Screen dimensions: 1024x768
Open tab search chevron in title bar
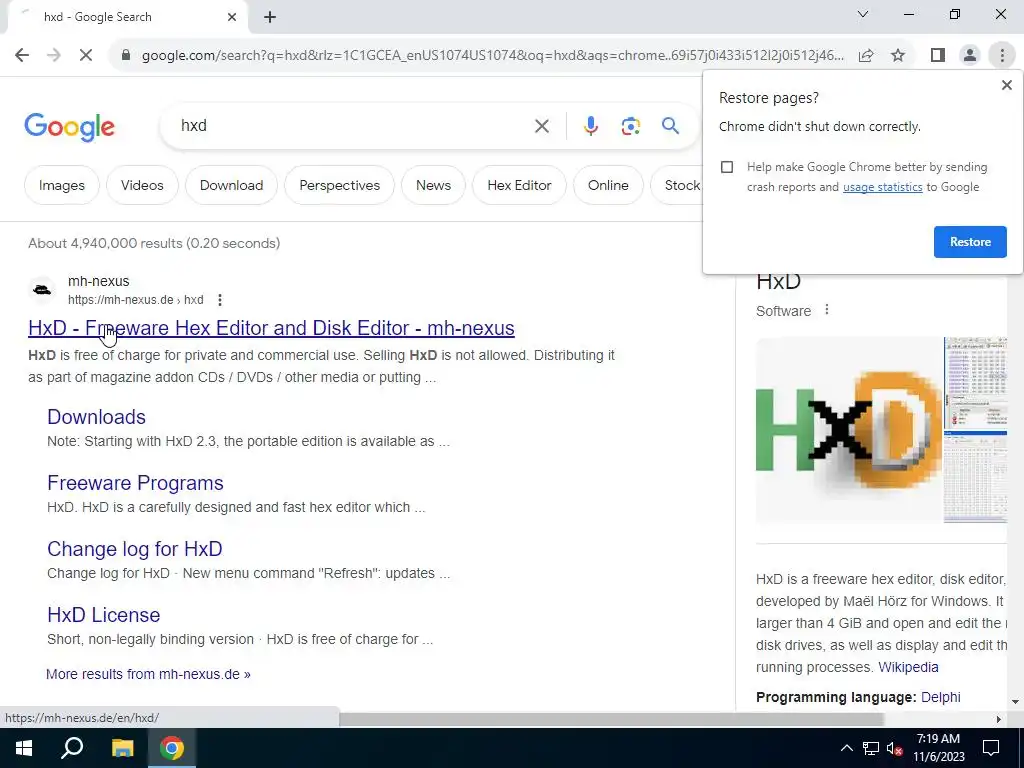pyautogui.click(x=862, y=14)
